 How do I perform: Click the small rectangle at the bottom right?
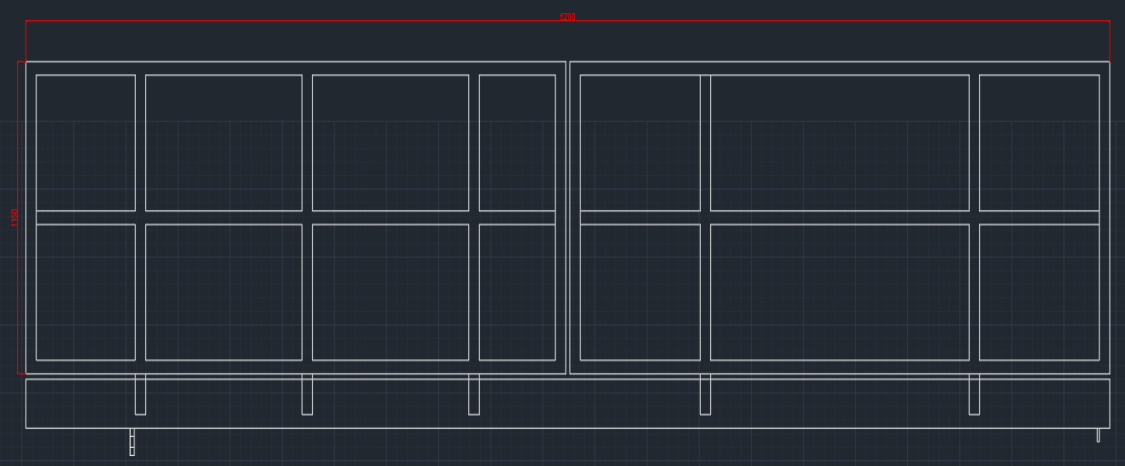(x=1098, y=435)
